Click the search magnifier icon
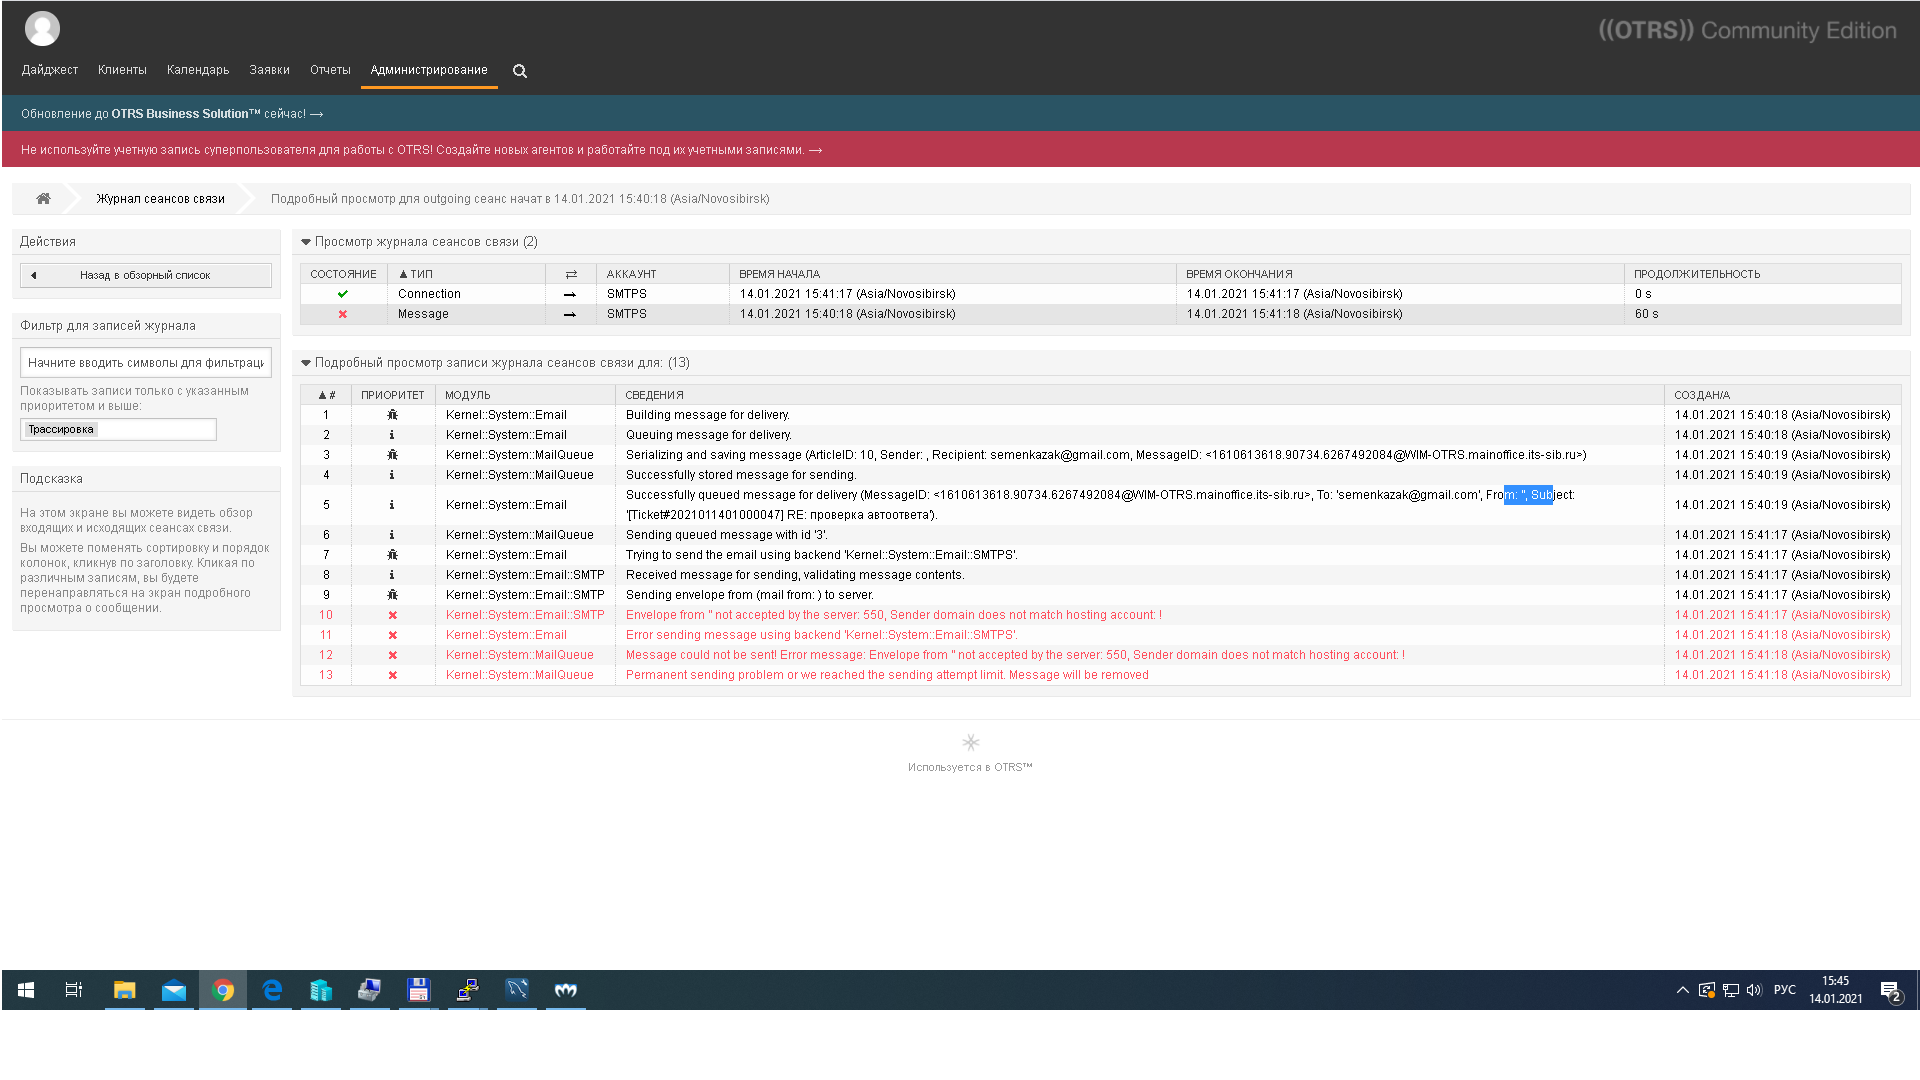Screen dimensions: 1920x1080 point(520,71)
